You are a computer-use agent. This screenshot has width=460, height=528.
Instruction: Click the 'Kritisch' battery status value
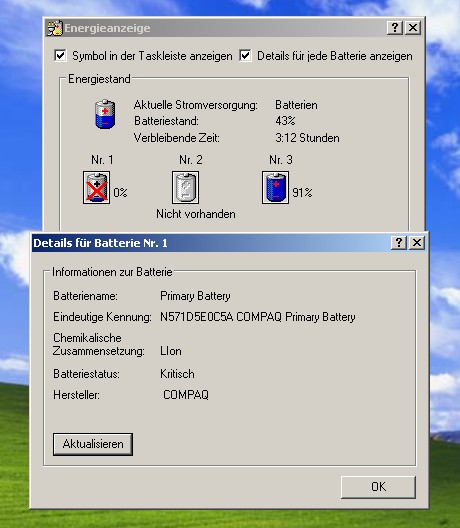[177, 374]
